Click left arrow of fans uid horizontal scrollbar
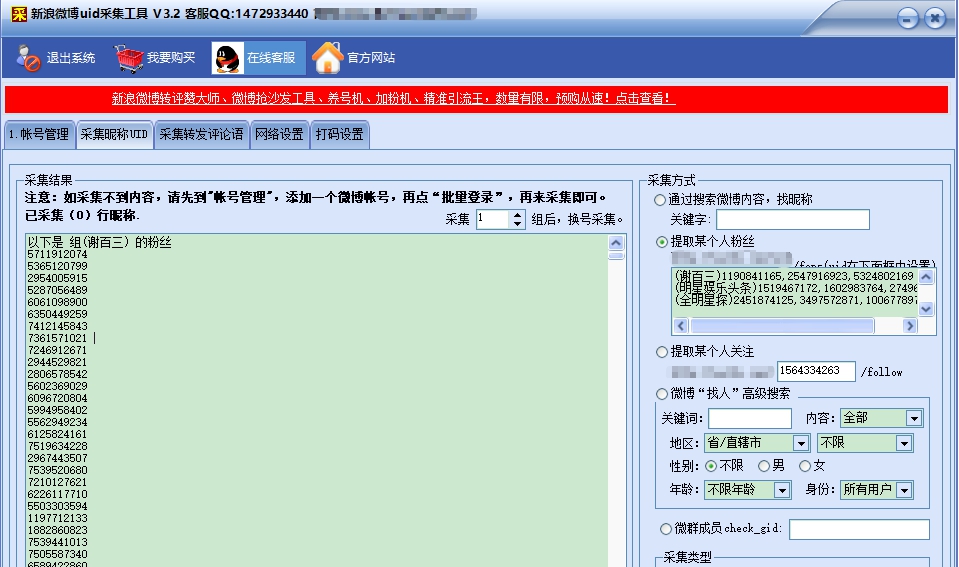Viewport: 959px width, 567px height. coord(681,326)
